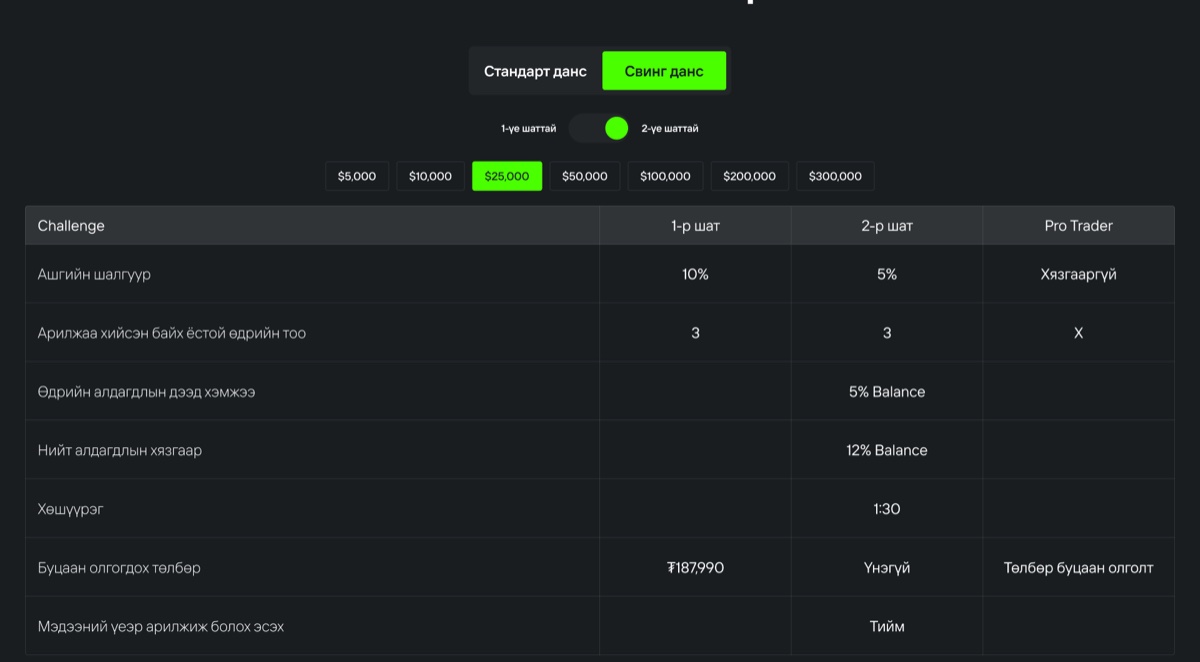Click the Pro Trader column header
The width and height of the screenshot is (1200, 662).
(x=1078, y=226)
